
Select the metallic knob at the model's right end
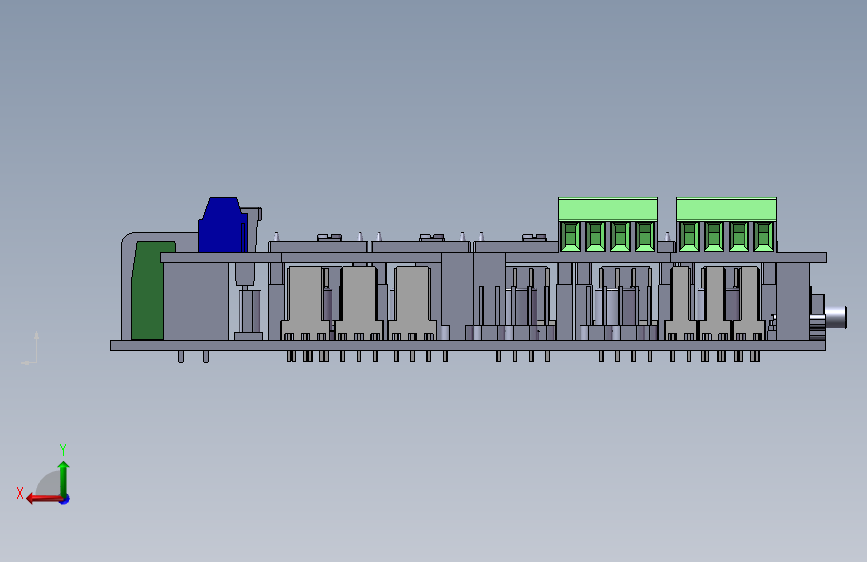834,318
